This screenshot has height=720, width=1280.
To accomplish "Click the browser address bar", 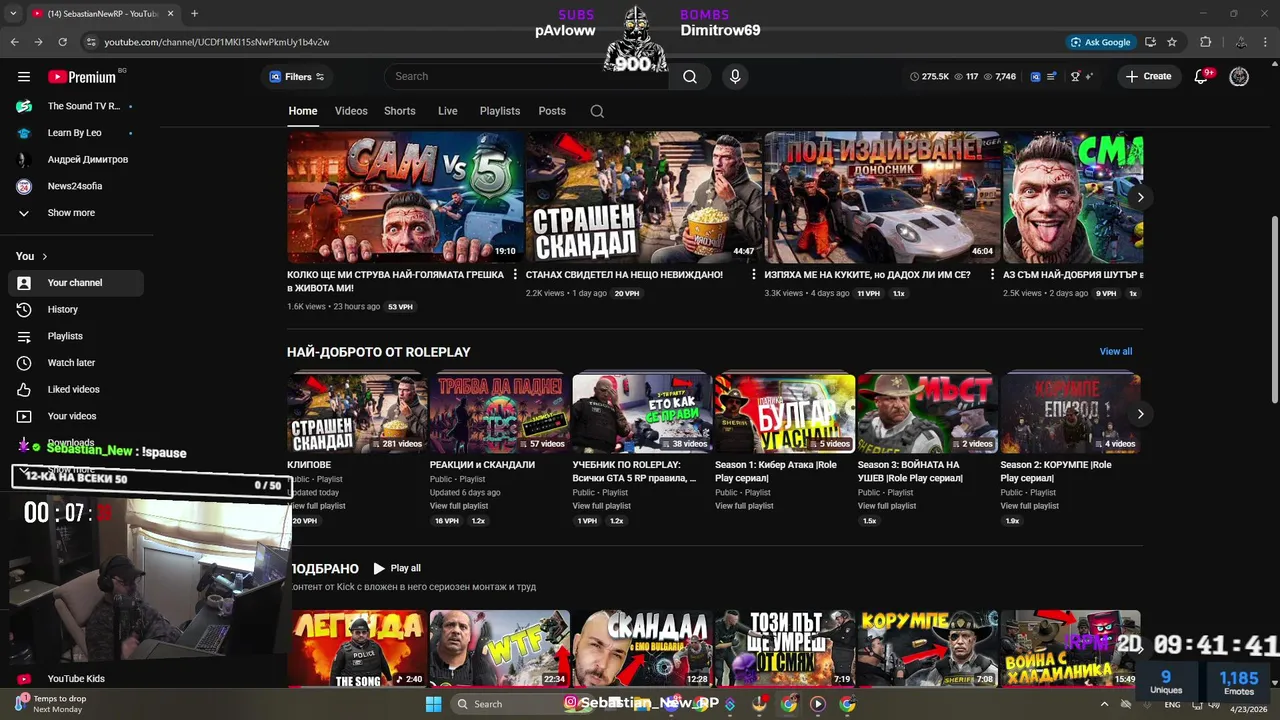I will click(570, 42).
